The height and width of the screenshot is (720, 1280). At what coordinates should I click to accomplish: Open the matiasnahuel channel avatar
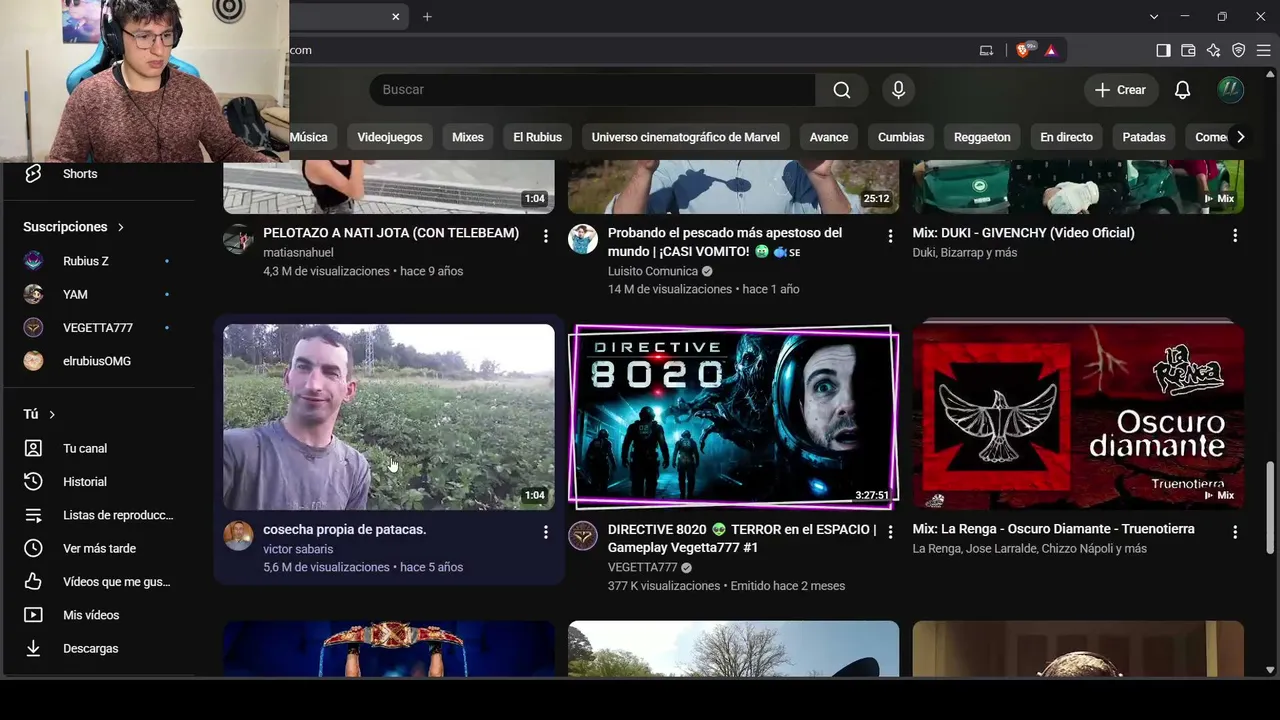click(238, 240)
